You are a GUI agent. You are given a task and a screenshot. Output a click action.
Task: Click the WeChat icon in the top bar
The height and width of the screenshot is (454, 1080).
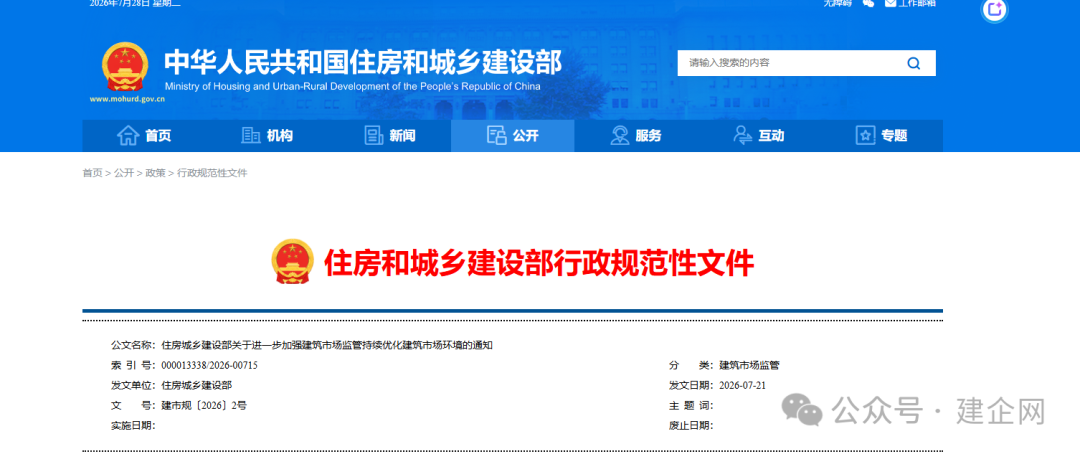pyautogui.click(x=868, y=3)
